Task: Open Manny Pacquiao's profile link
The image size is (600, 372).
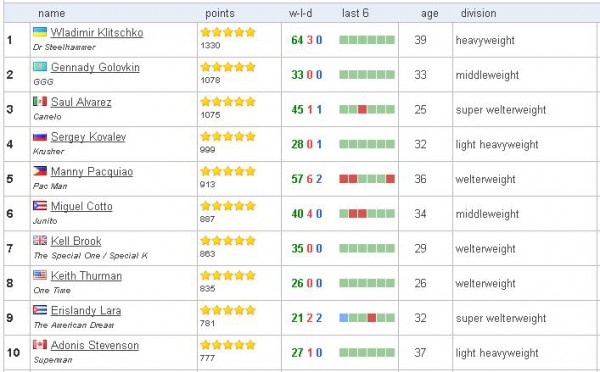Action: (x=92, y=171)
